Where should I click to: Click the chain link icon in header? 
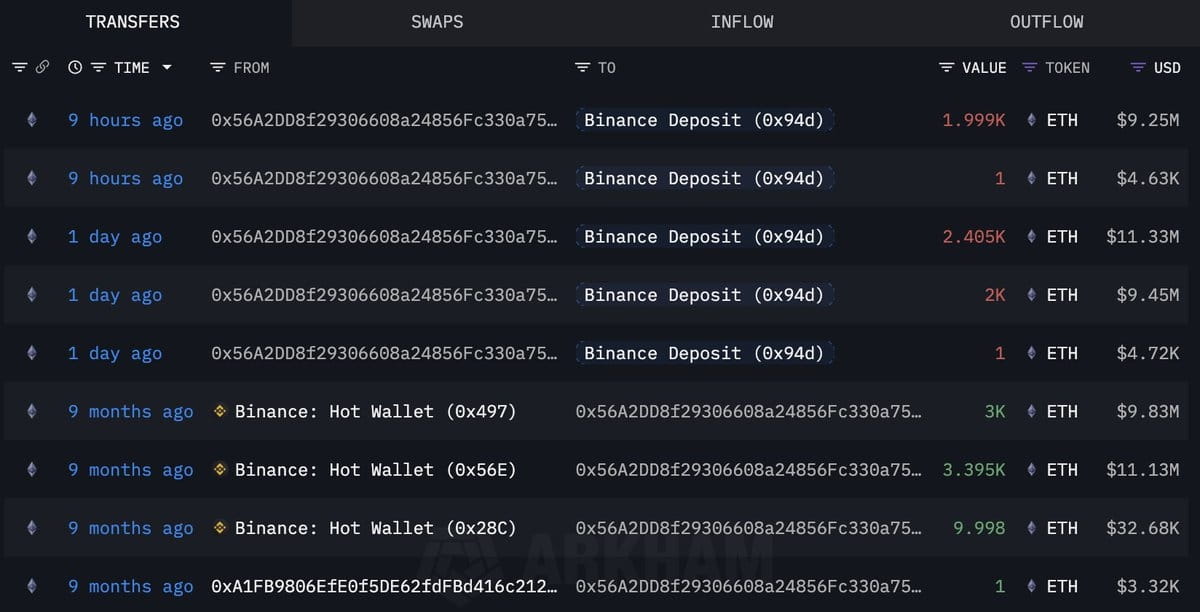tap(42, 67)
